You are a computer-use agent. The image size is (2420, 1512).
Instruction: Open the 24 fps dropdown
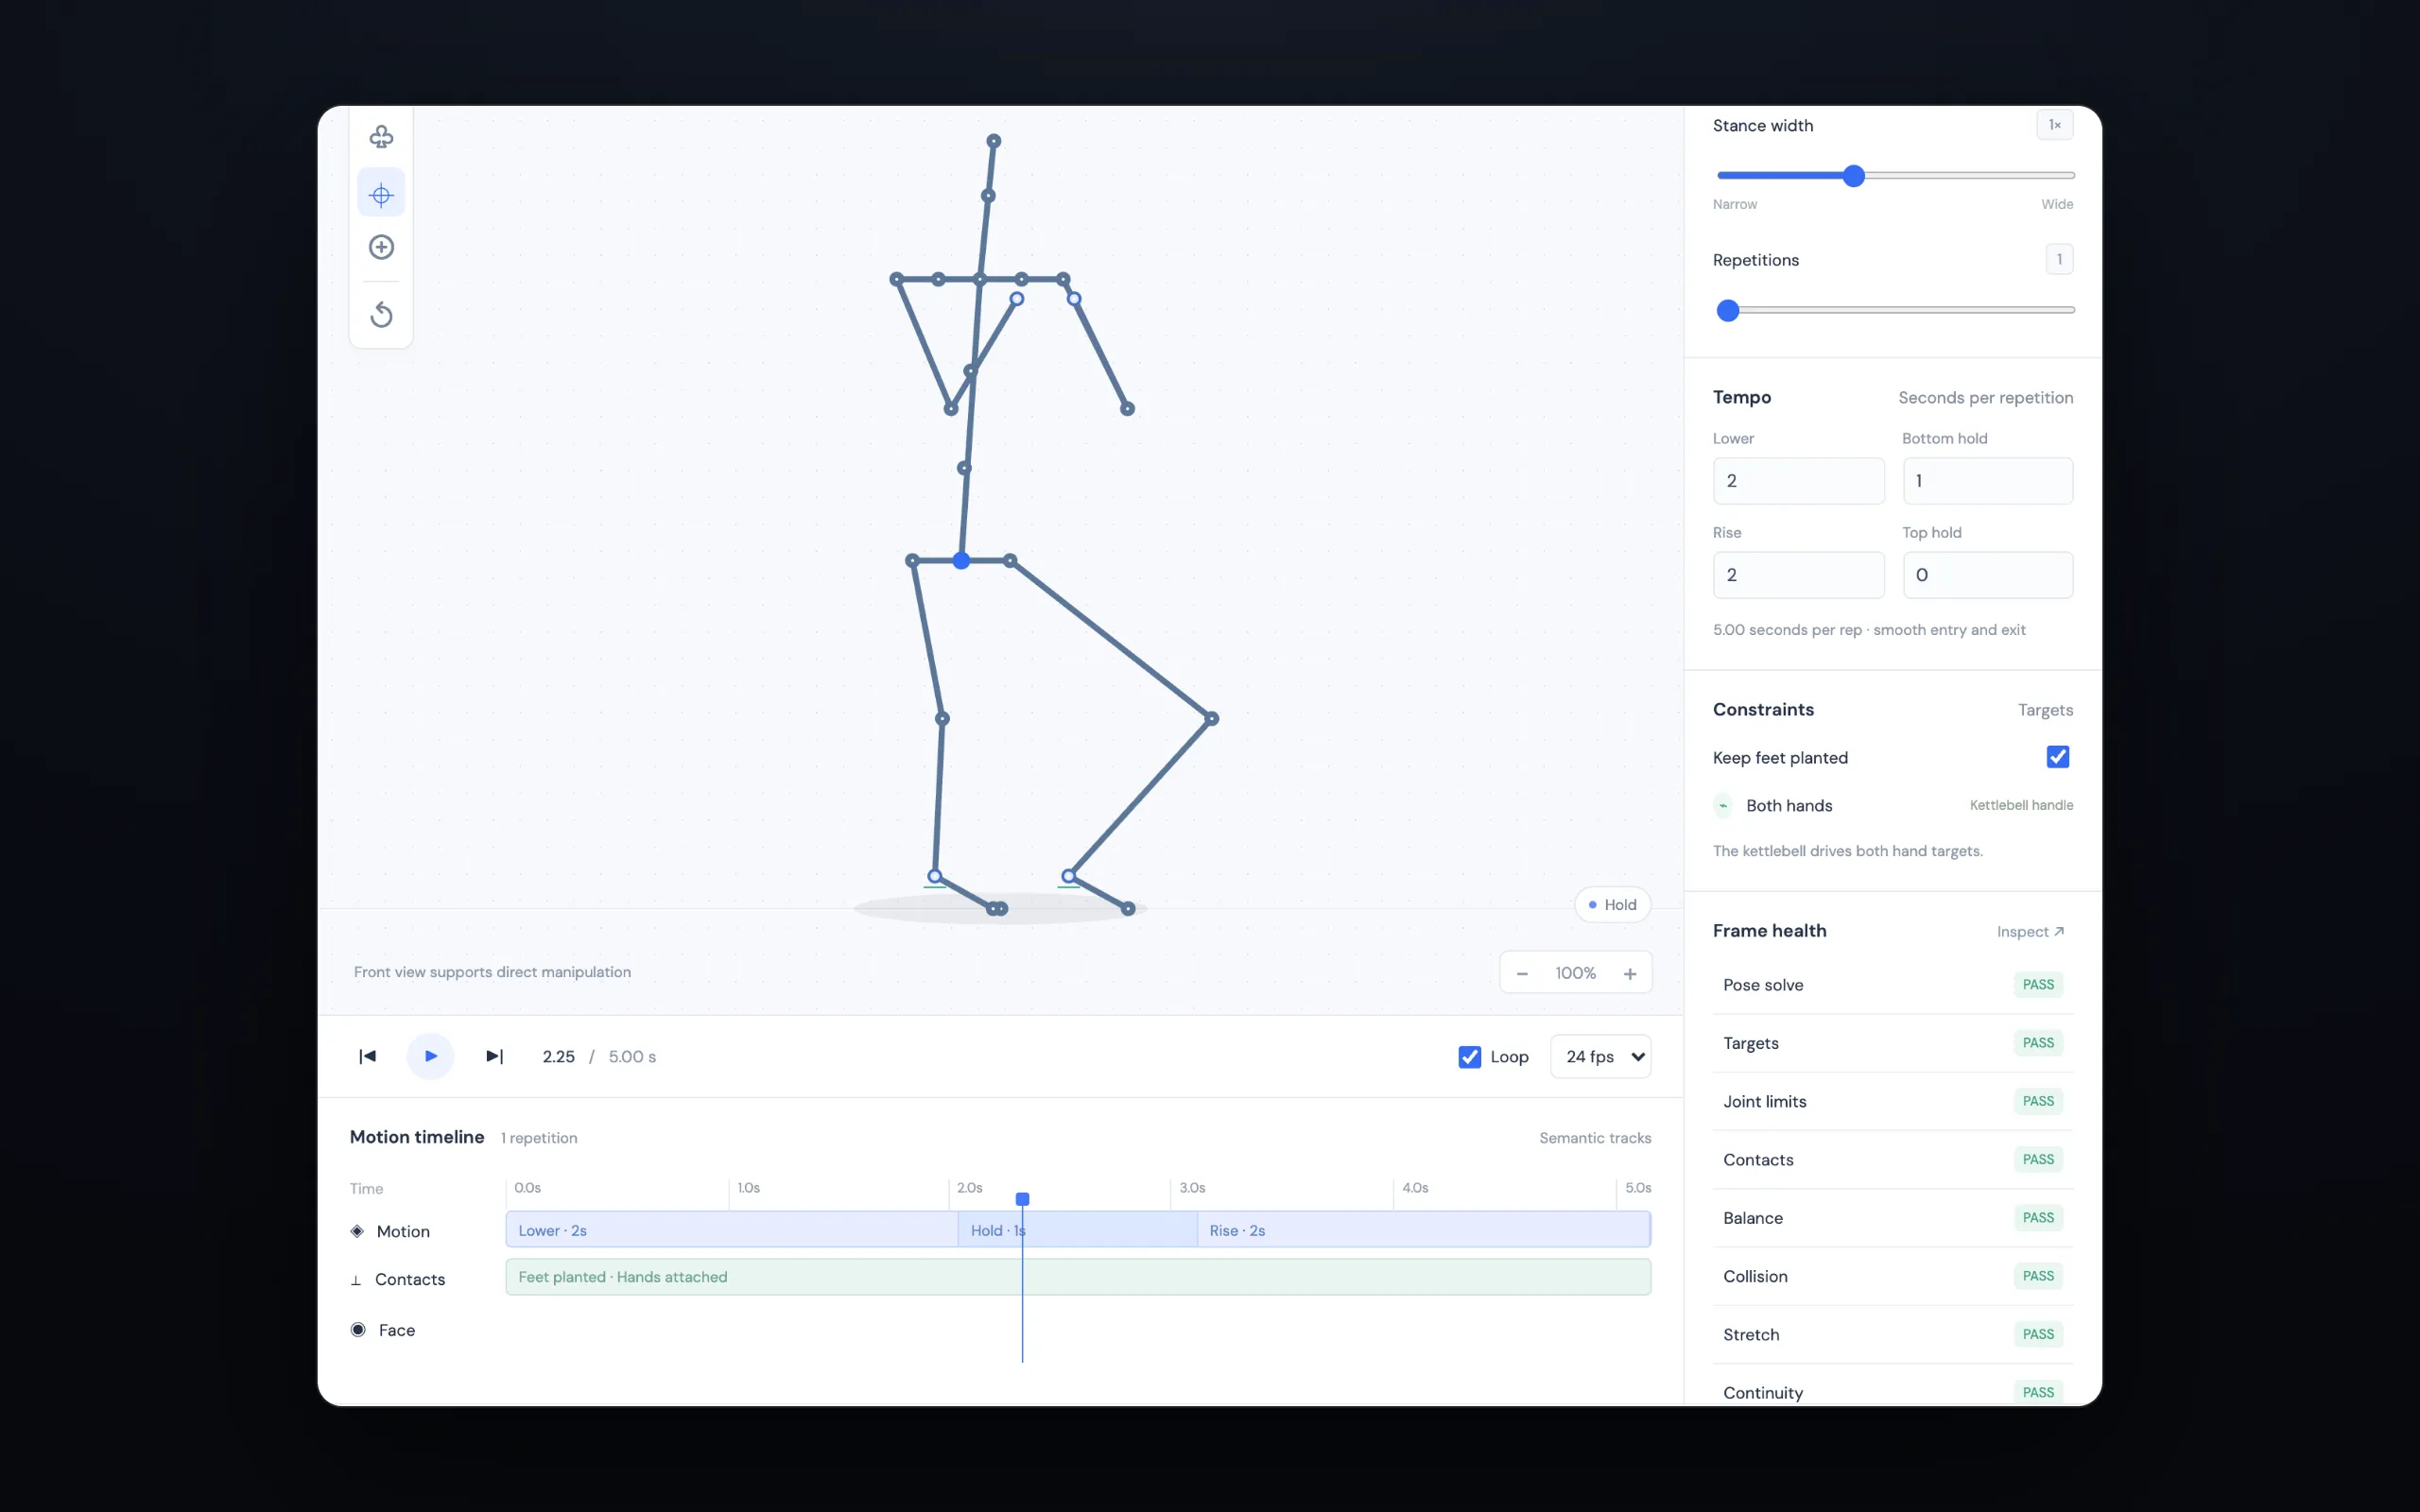tap(1600, 1056)
